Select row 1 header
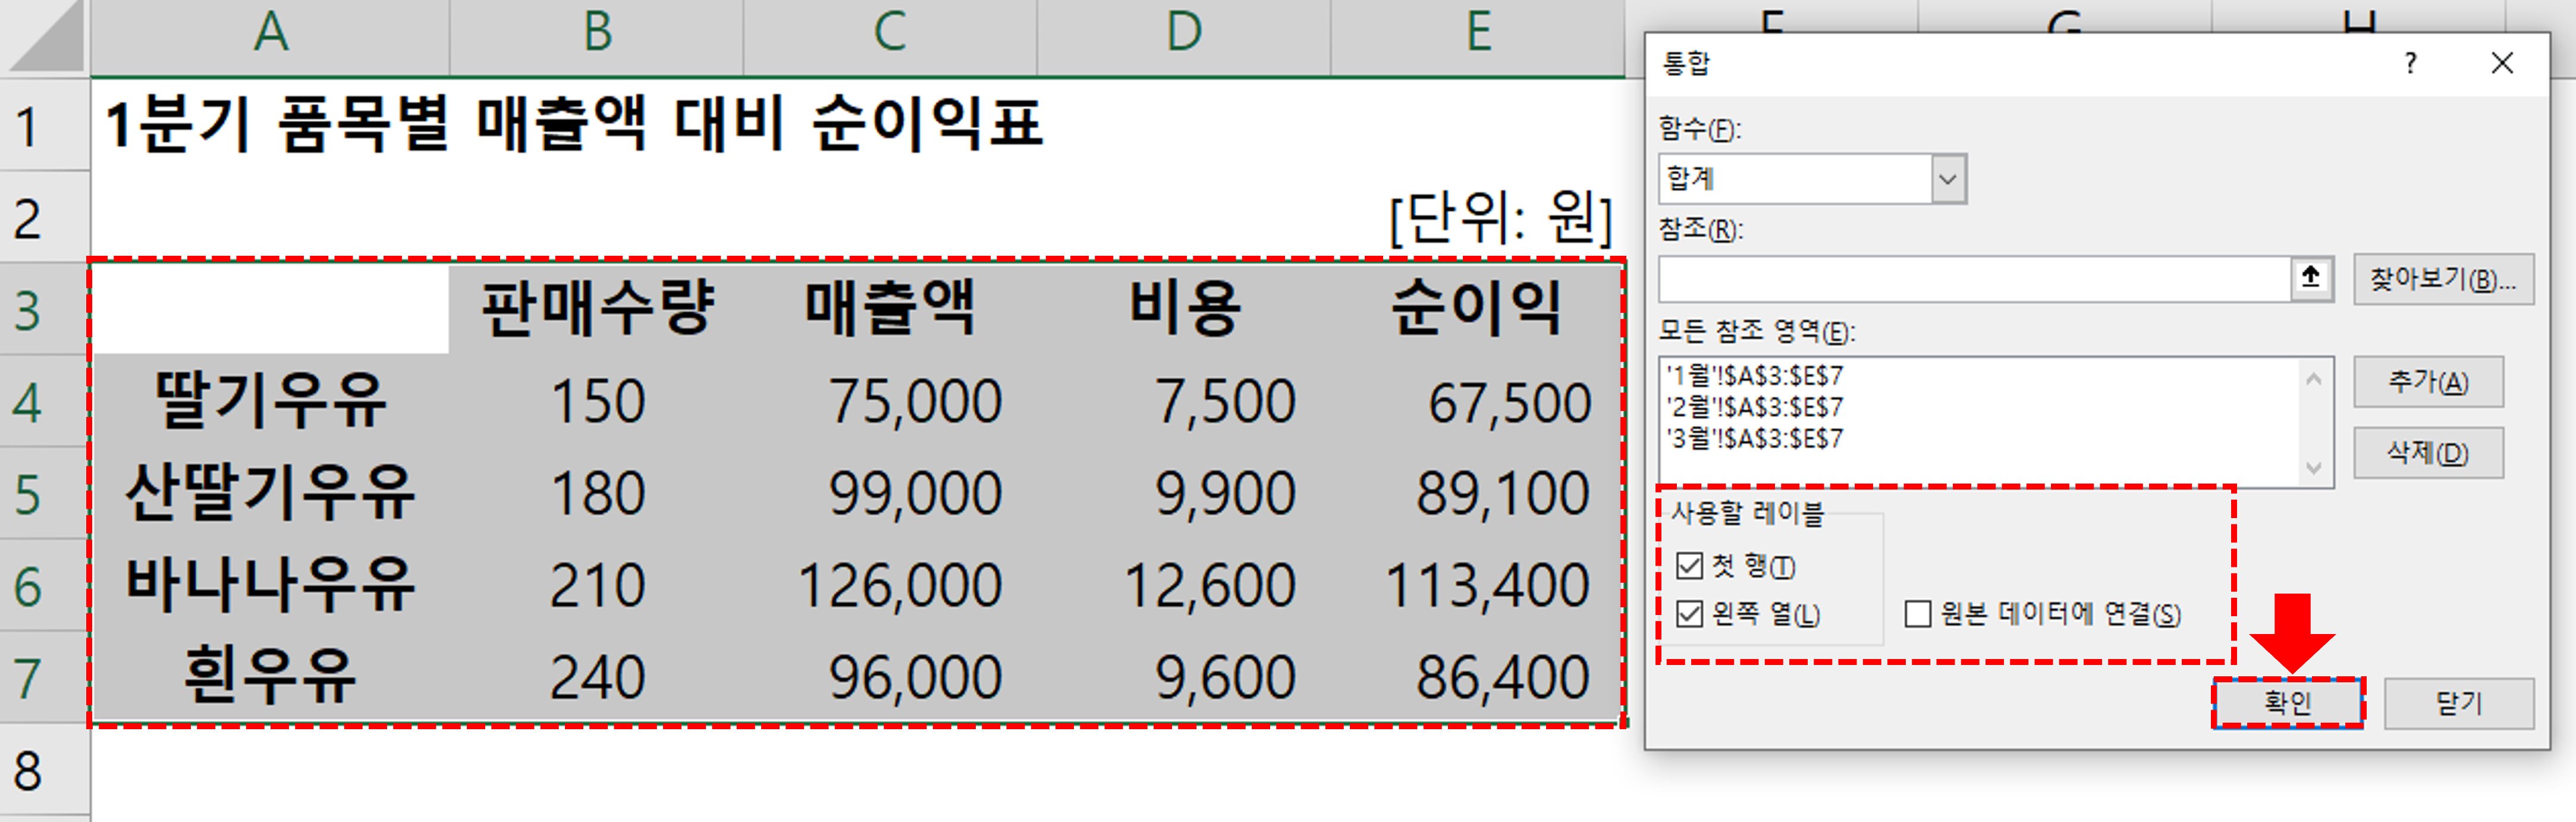 click(x=45, y=125)
